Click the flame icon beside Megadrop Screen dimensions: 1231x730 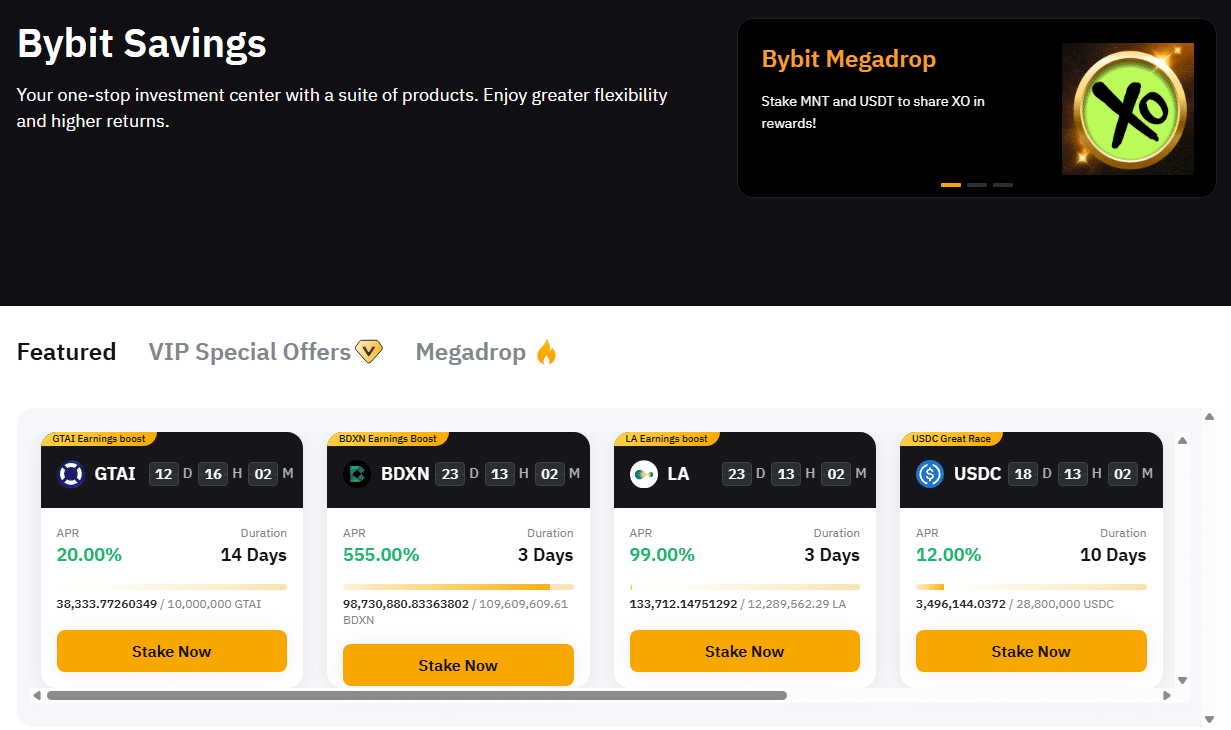click(546, 351)
